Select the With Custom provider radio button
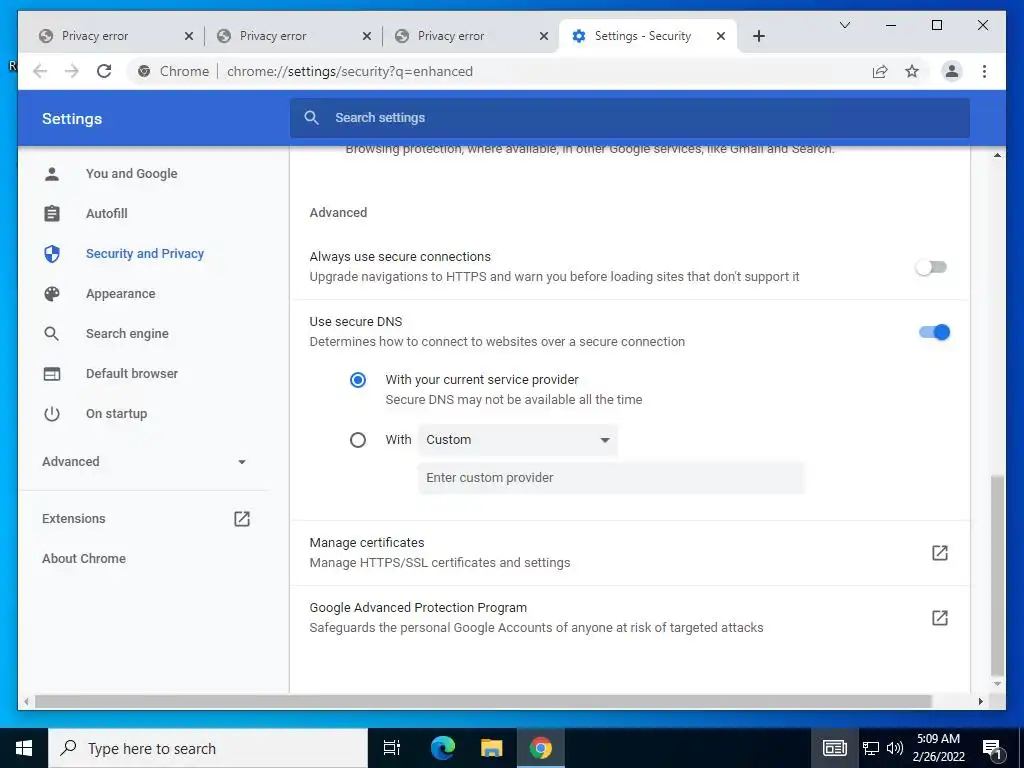This screenshot has height=768, width=1024. [358, 440]
